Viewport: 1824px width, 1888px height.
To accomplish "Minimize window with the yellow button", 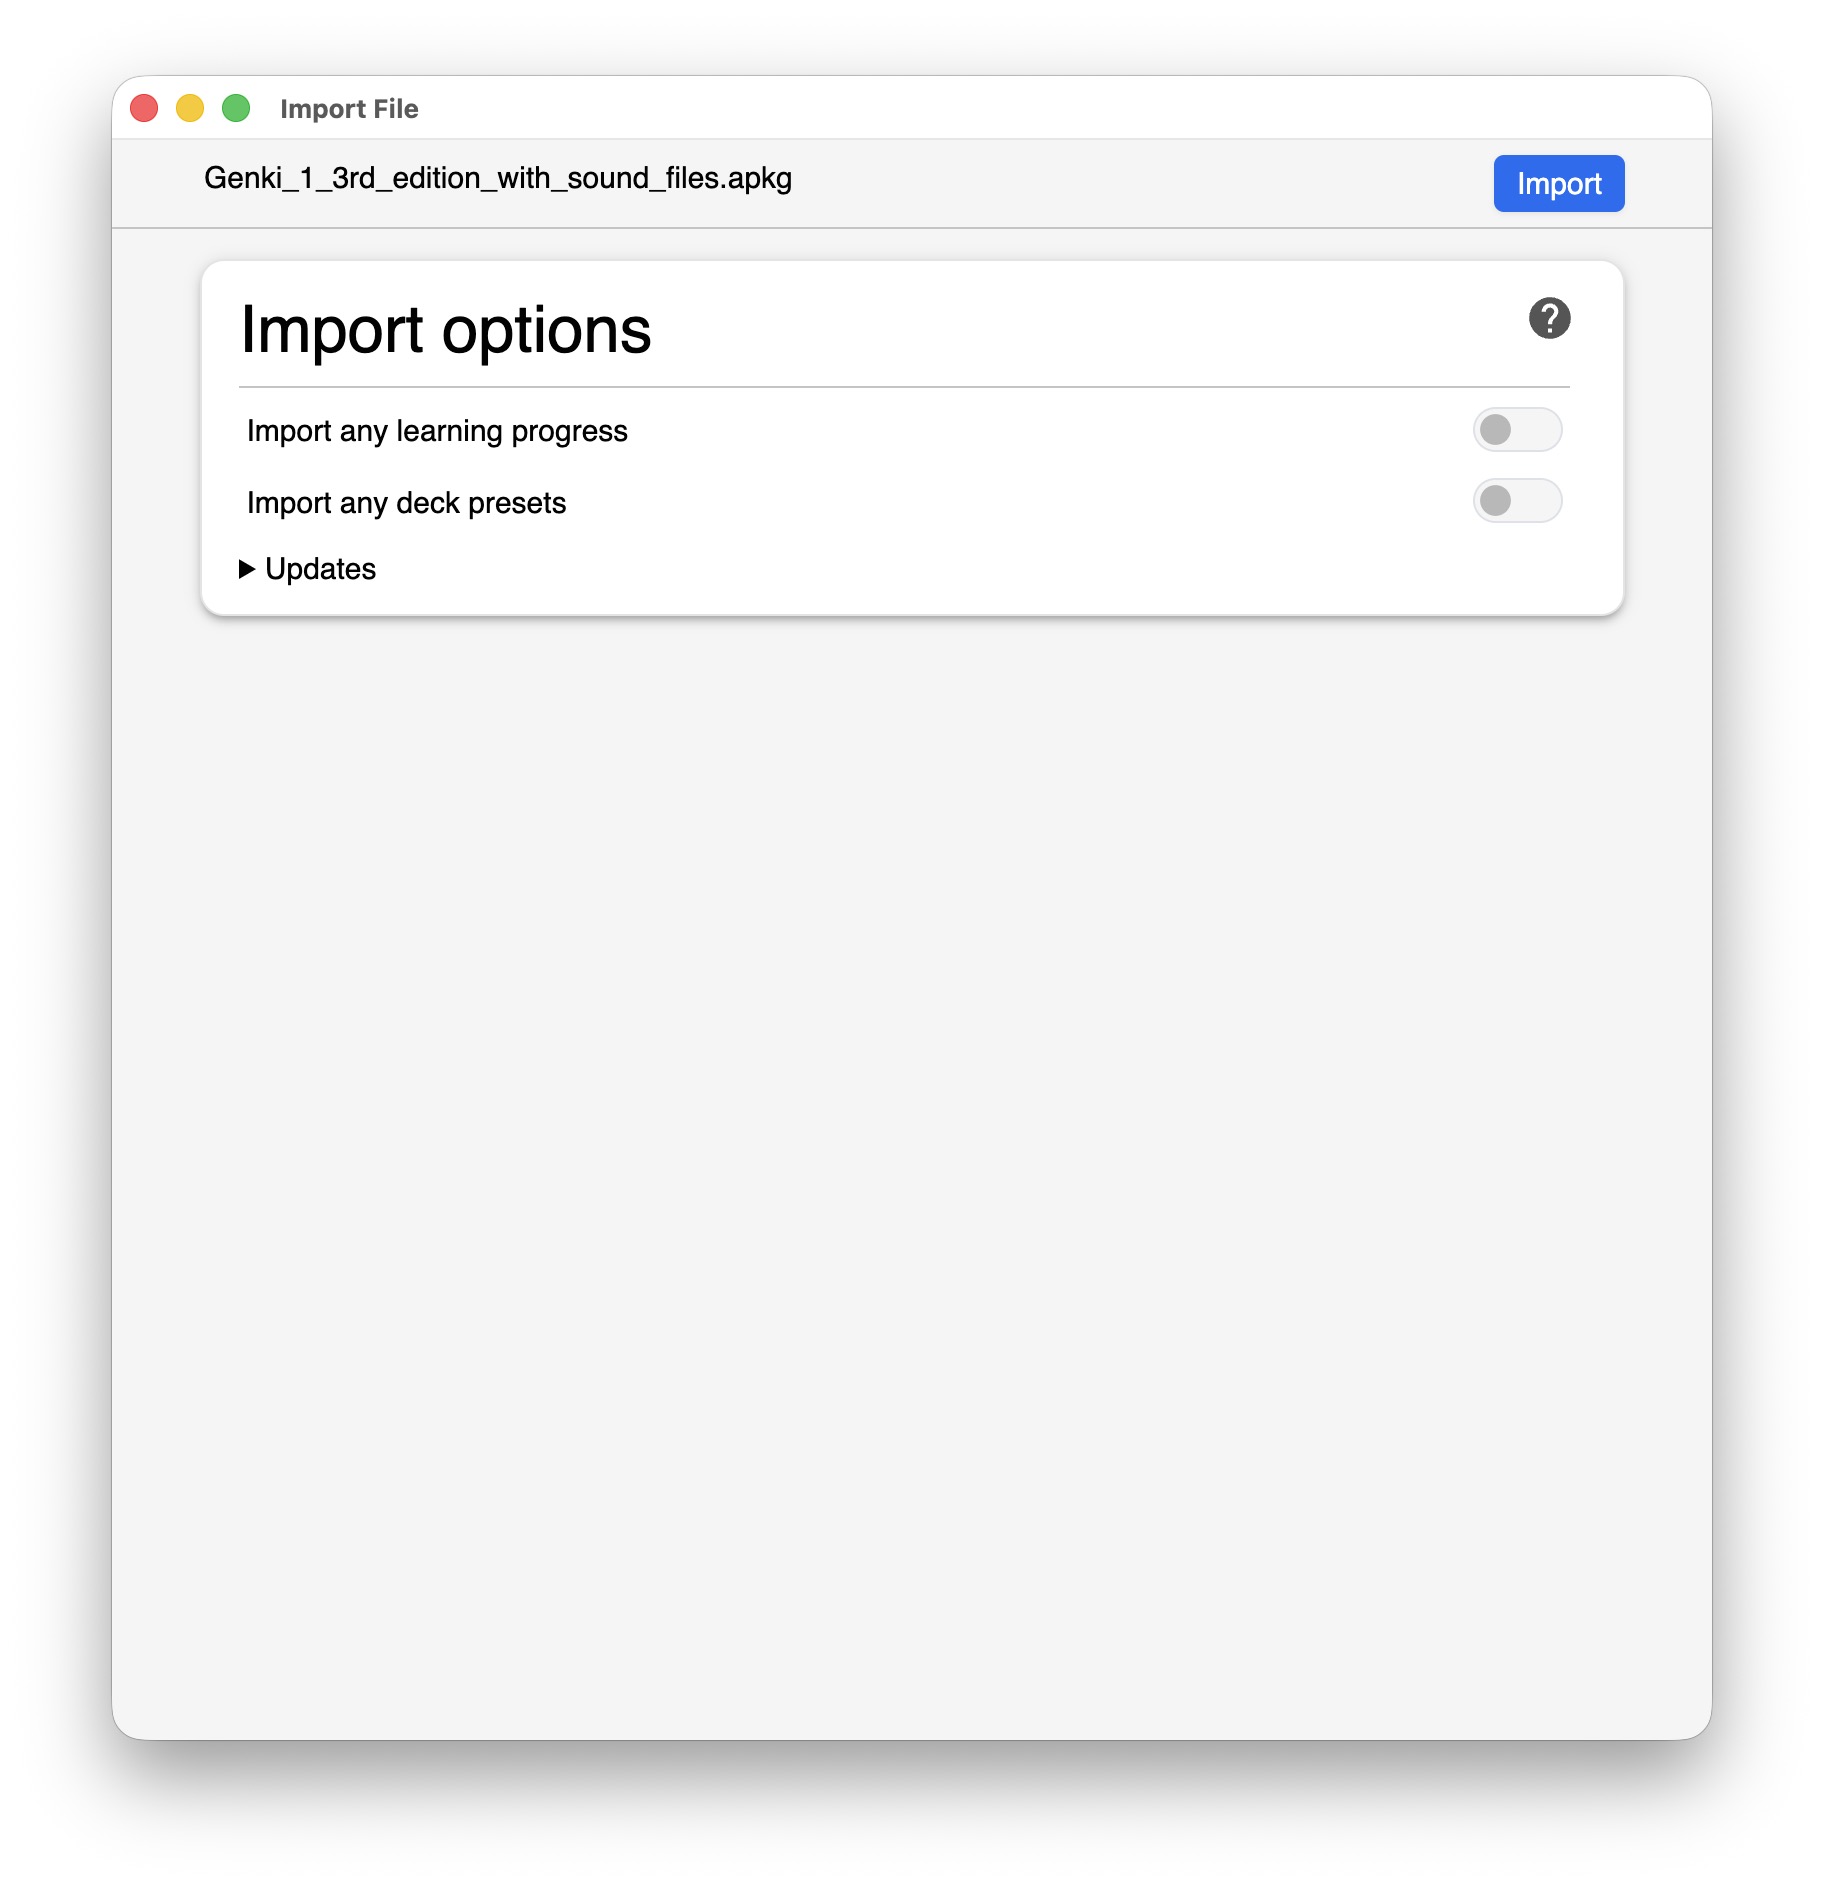I will point(190,108).
